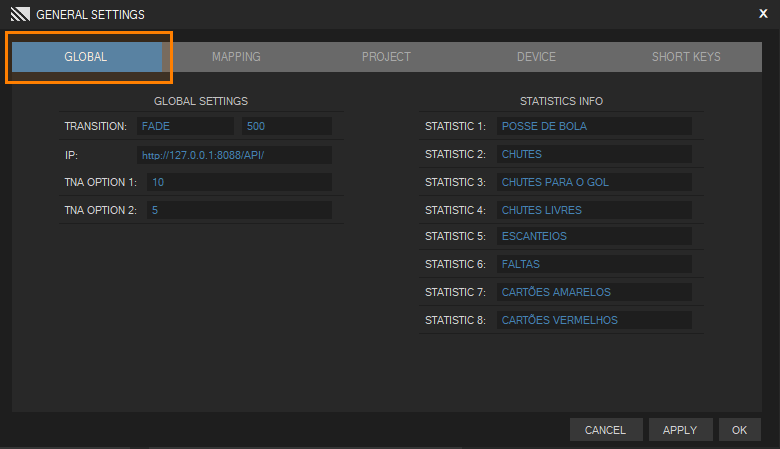Switch to the Global tab

[86, 57]
